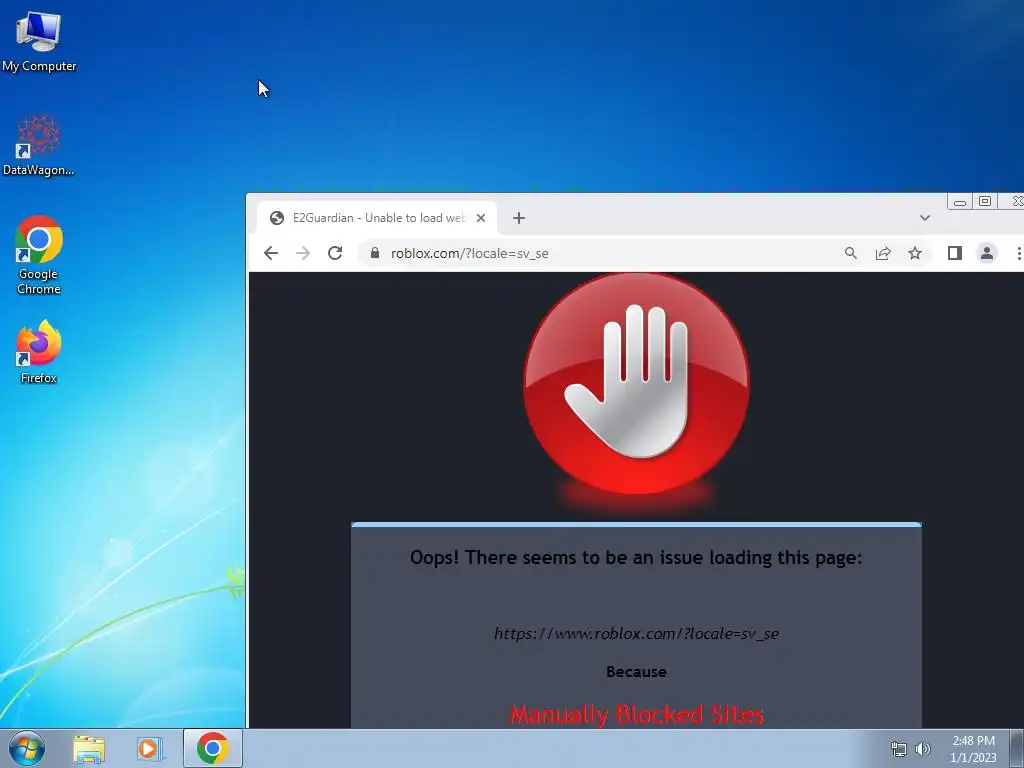Select the DataWagon desktop shortcut

(39, 146)
